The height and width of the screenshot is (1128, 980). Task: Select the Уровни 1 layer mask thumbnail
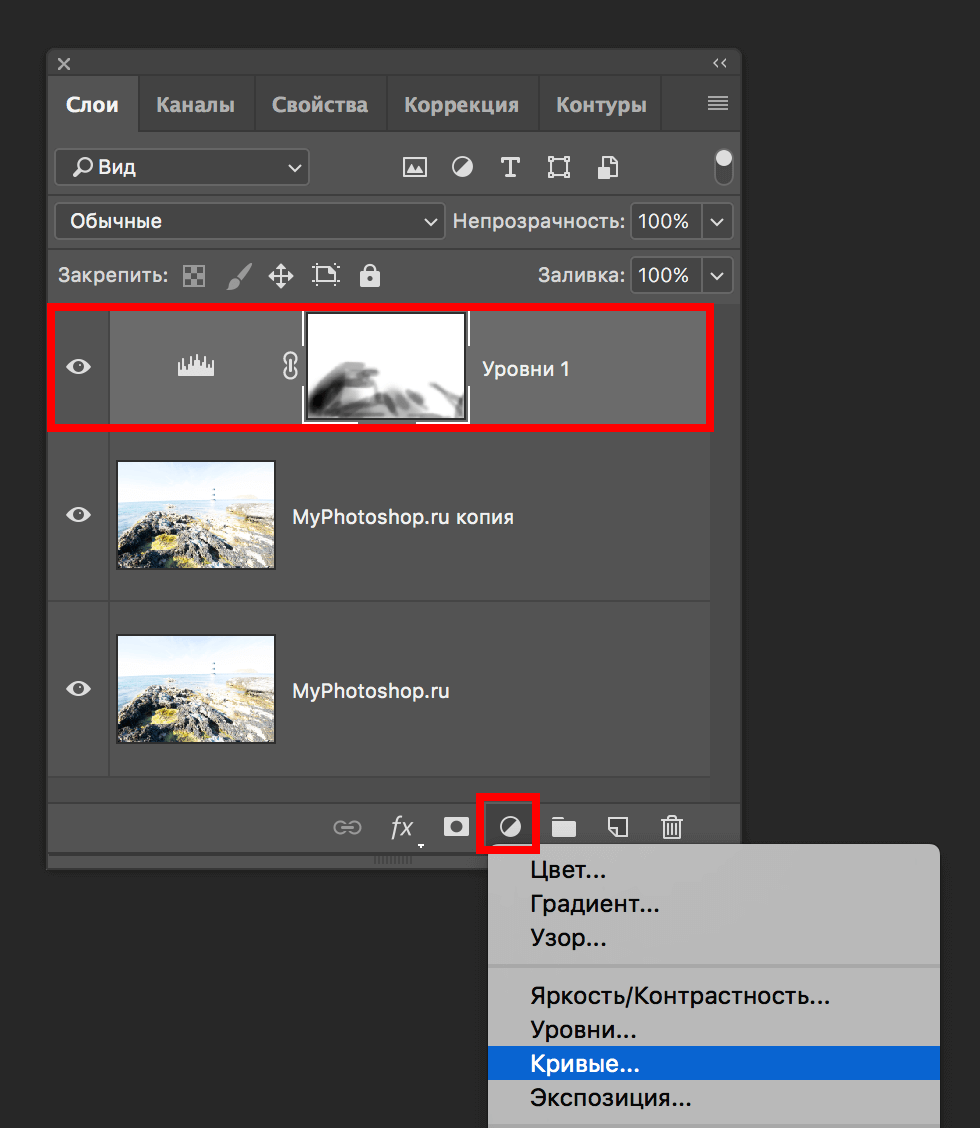[386, 367]
